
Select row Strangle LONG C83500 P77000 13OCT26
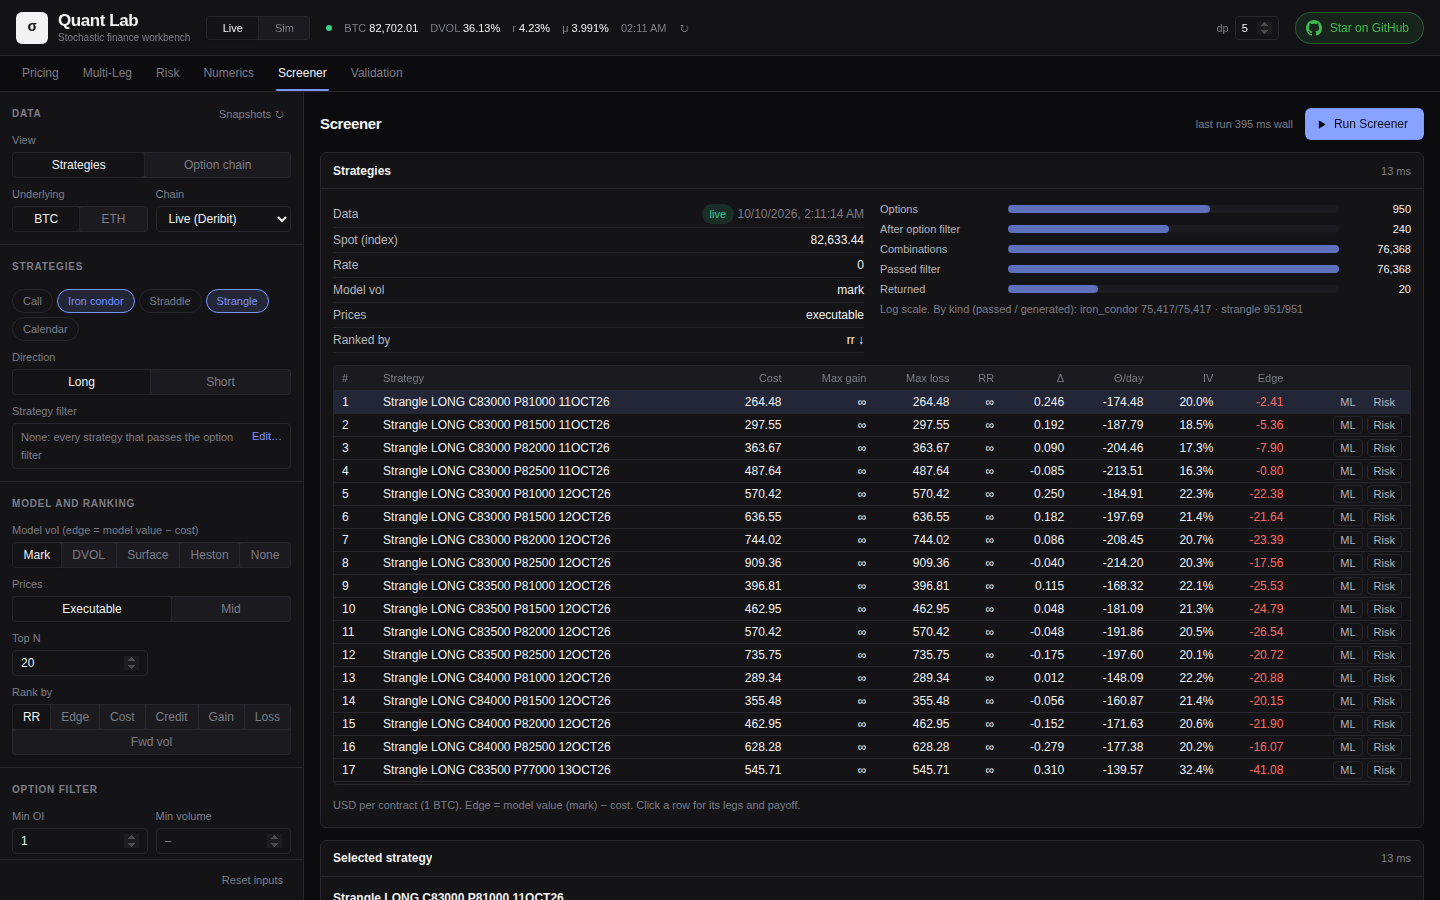[871, 770]
